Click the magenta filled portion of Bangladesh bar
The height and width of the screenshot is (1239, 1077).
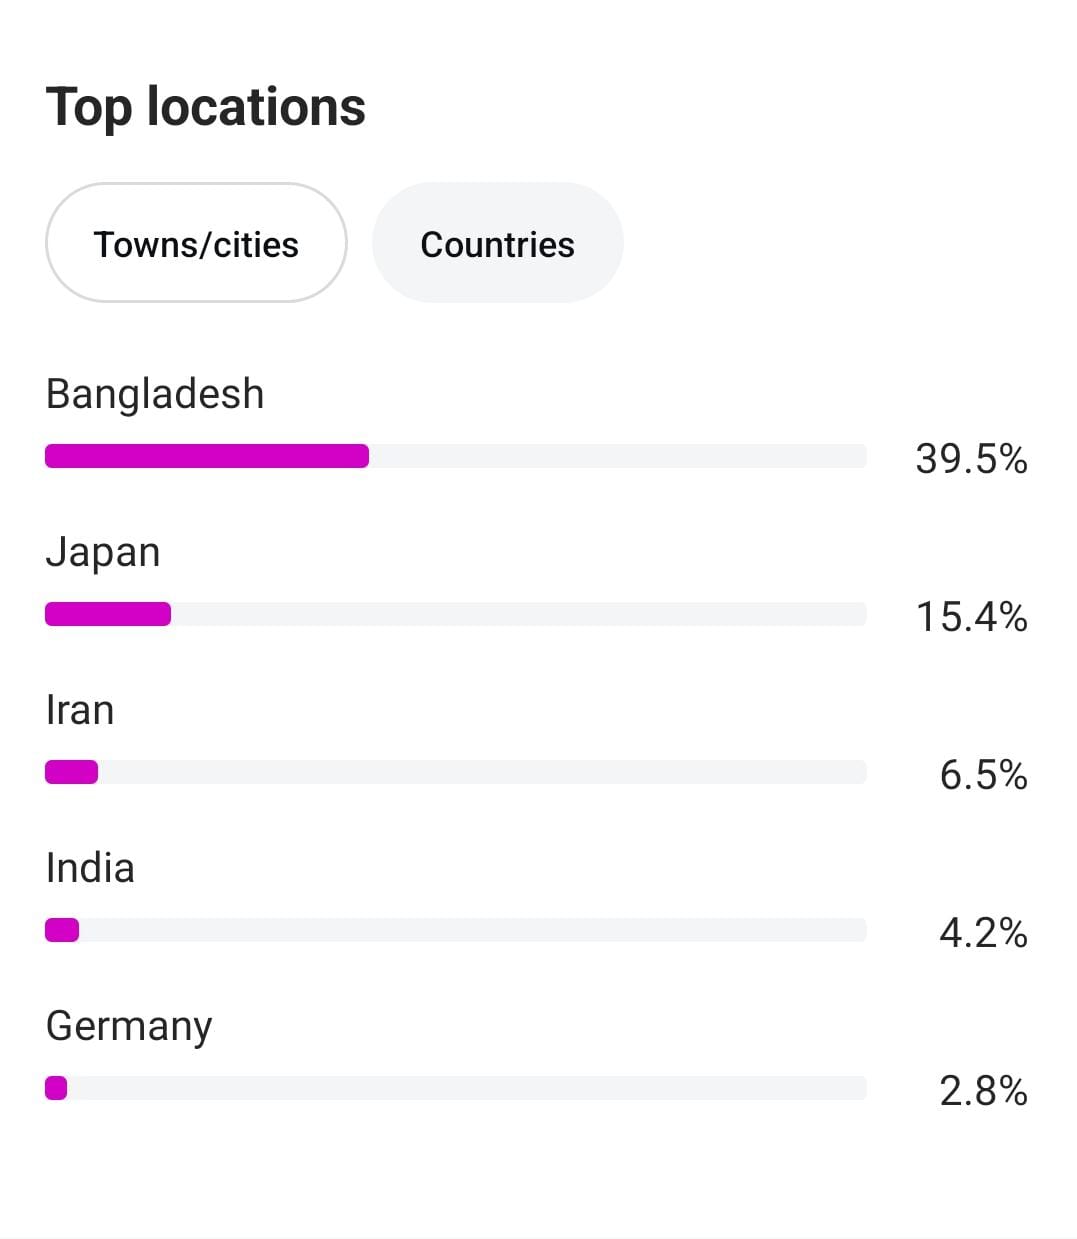click(207, 456)
